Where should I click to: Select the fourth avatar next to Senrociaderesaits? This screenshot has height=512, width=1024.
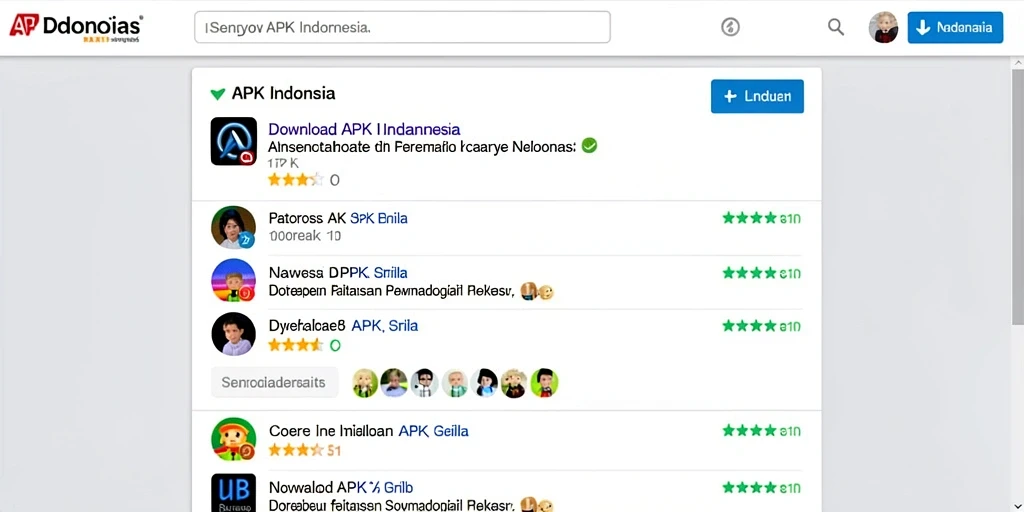[x=455, y=383]
